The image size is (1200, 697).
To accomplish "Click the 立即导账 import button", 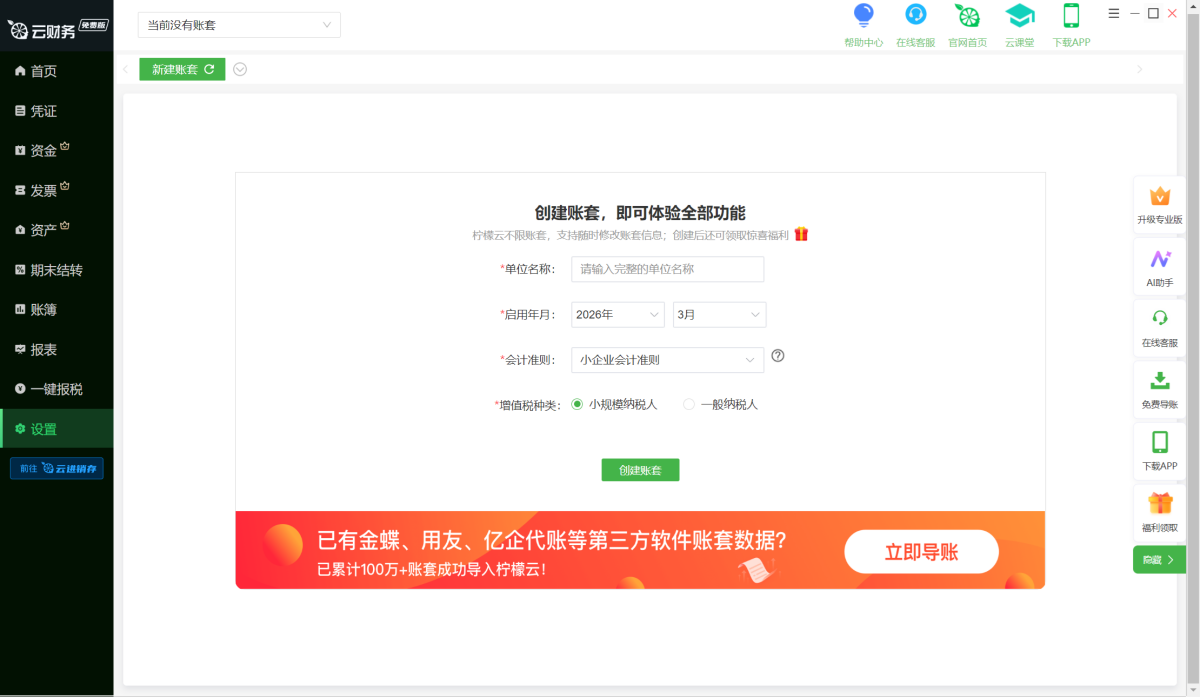I will [x=920, y=551].
